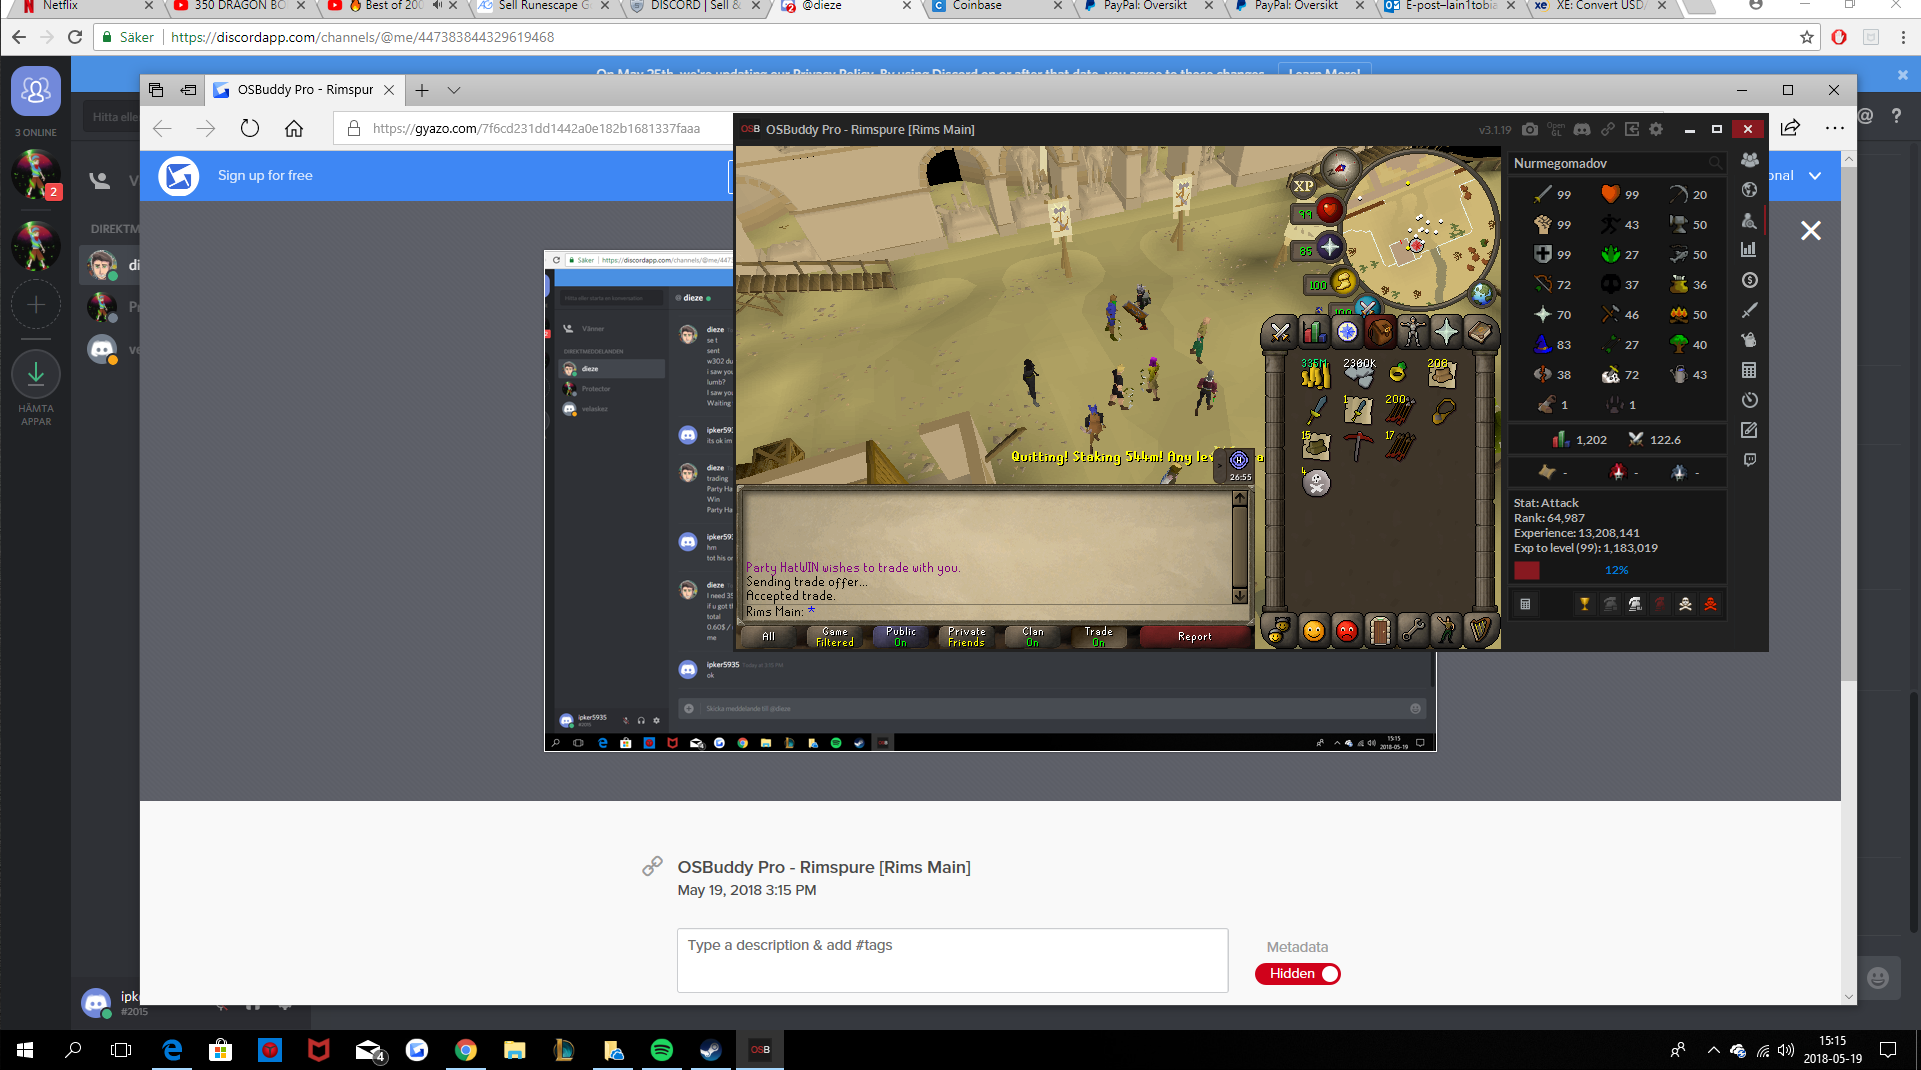Type a description in the Gyazo tags field

952,960
